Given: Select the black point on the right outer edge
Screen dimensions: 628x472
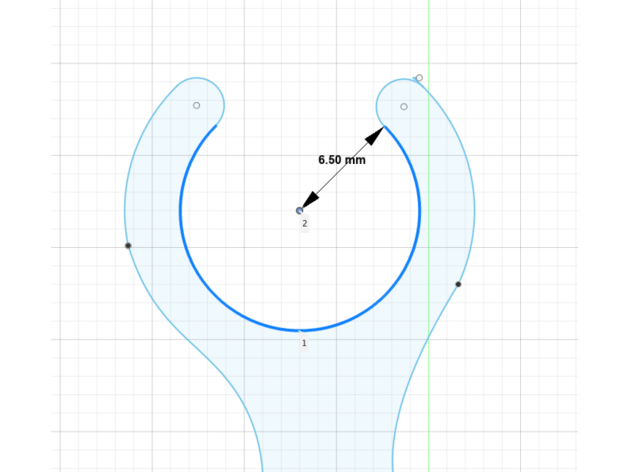Looking at the screenshot, I should (x=458, y=284).
